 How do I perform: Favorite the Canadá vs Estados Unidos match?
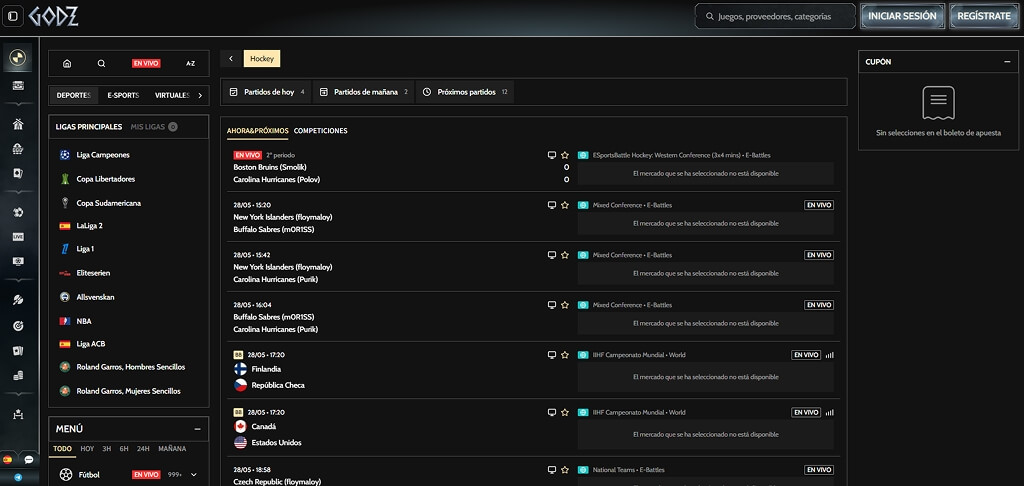click(x=565, y=412)
